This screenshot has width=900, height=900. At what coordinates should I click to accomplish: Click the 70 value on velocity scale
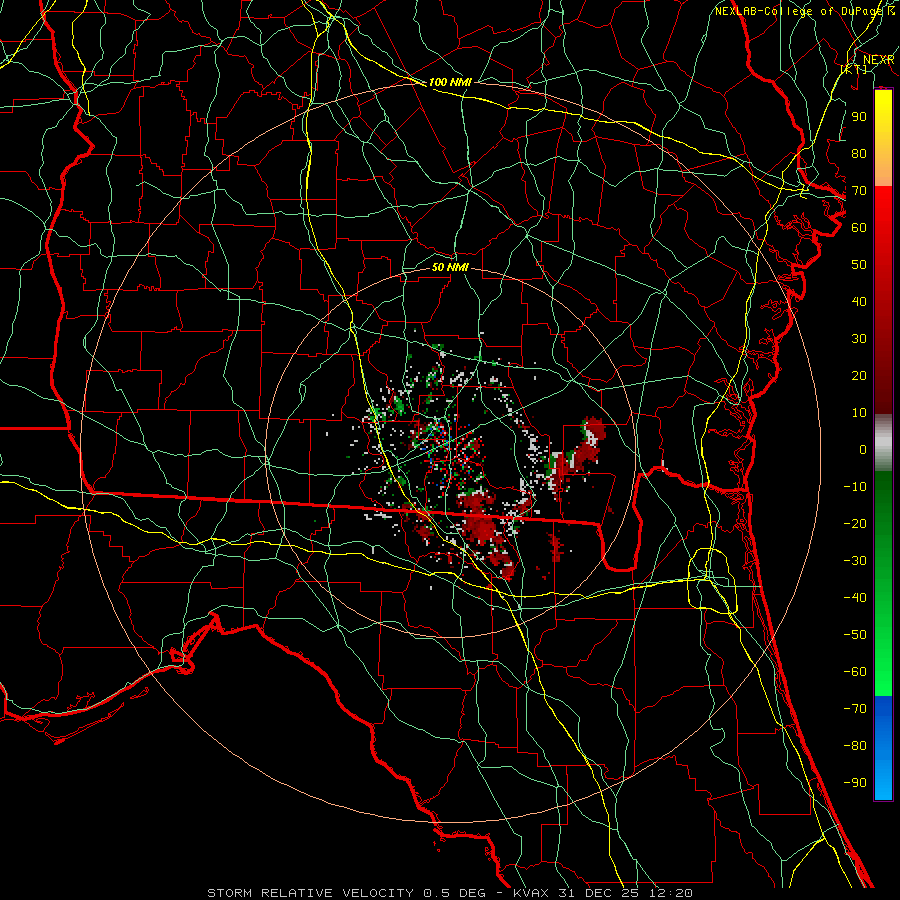click(x=859, y=191)
